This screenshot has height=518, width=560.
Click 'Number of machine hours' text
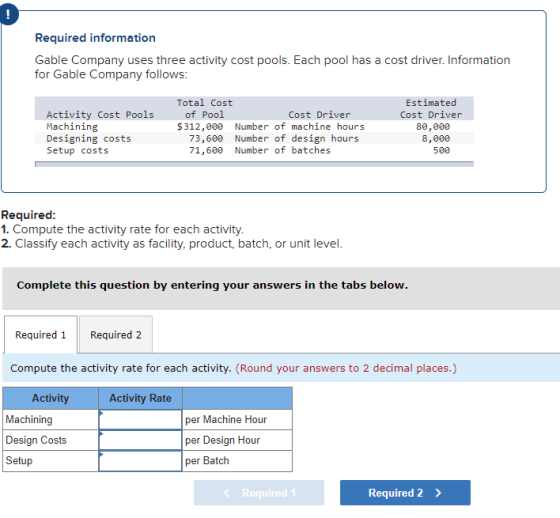coord(300,126)
